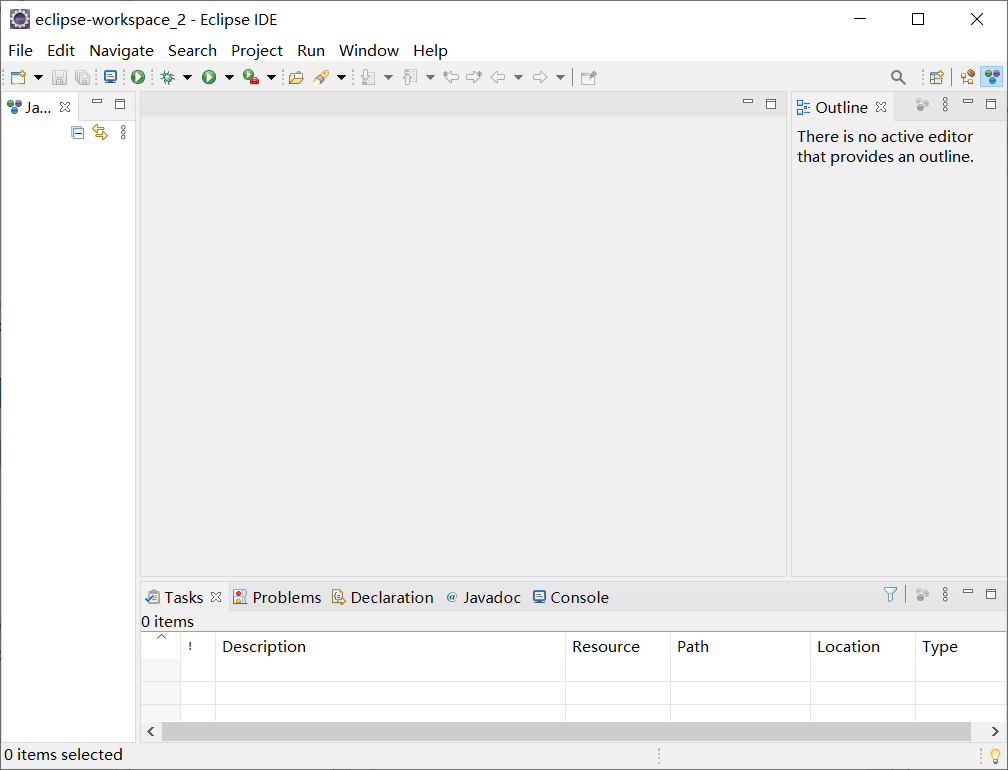Image resolution: width=1008 pixels, height=770 pixels.
Task: Expand the Previous Annotation dropdown arrow
Action: (430, 78)
